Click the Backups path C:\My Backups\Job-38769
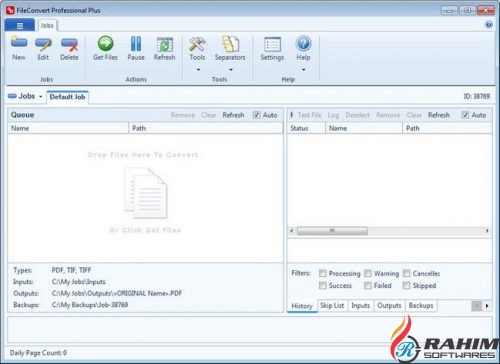Image resolution: width=500 pixels, height=364 pixels. 90,305
